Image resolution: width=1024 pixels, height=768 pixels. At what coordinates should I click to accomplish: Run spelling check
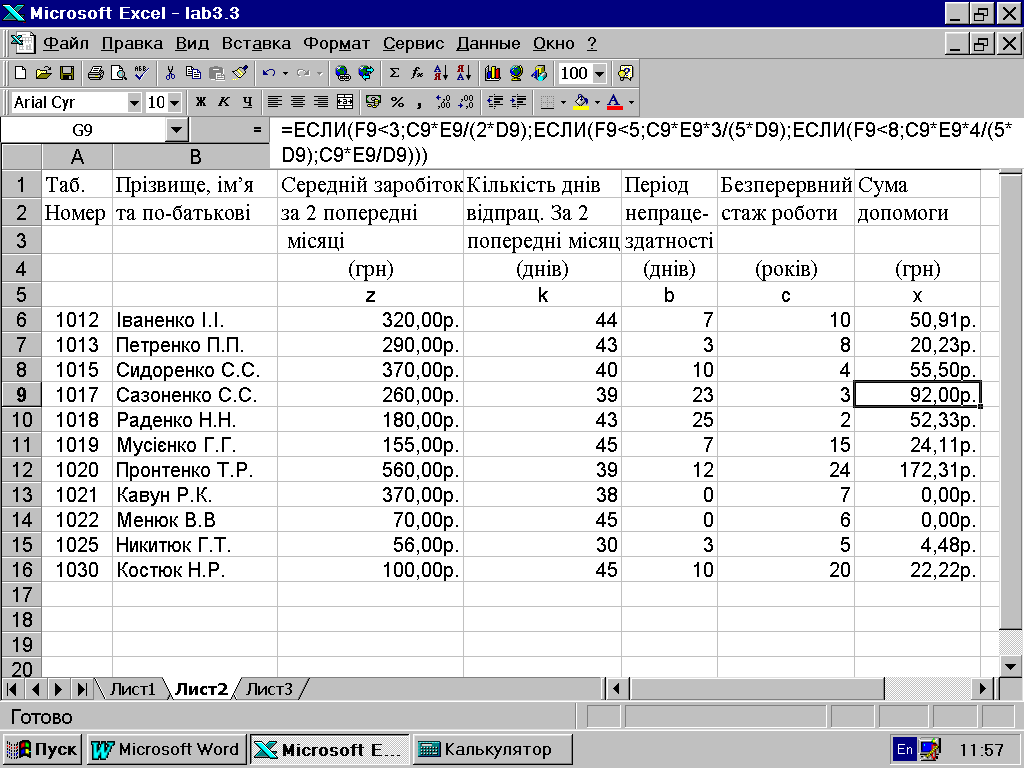[142, 73]
